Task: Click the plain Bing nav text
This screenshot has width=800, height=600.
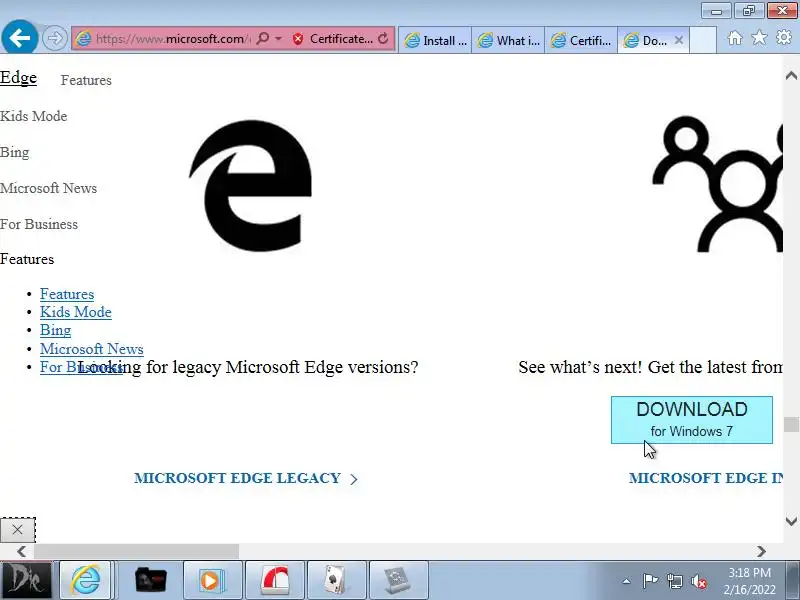Action: (15, 152)
